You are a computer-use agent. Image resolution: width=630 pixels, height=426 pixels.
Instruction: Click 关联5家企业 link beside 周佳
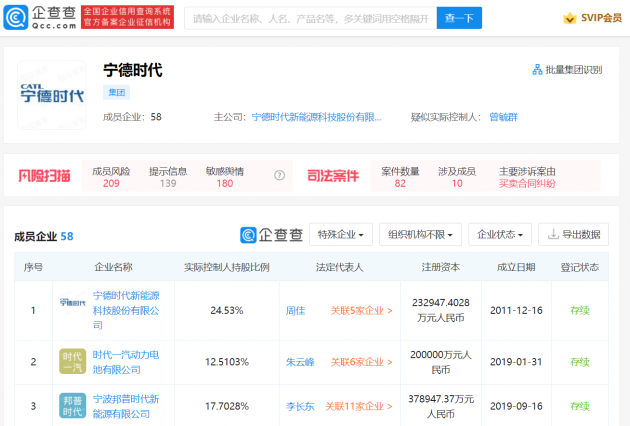(361, 310)
